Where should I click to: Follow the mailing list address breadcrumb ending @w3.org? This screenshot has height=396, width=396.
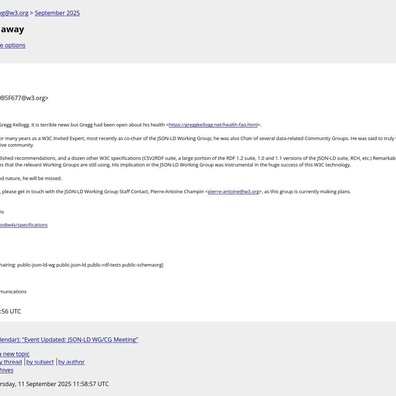point(14,13)
